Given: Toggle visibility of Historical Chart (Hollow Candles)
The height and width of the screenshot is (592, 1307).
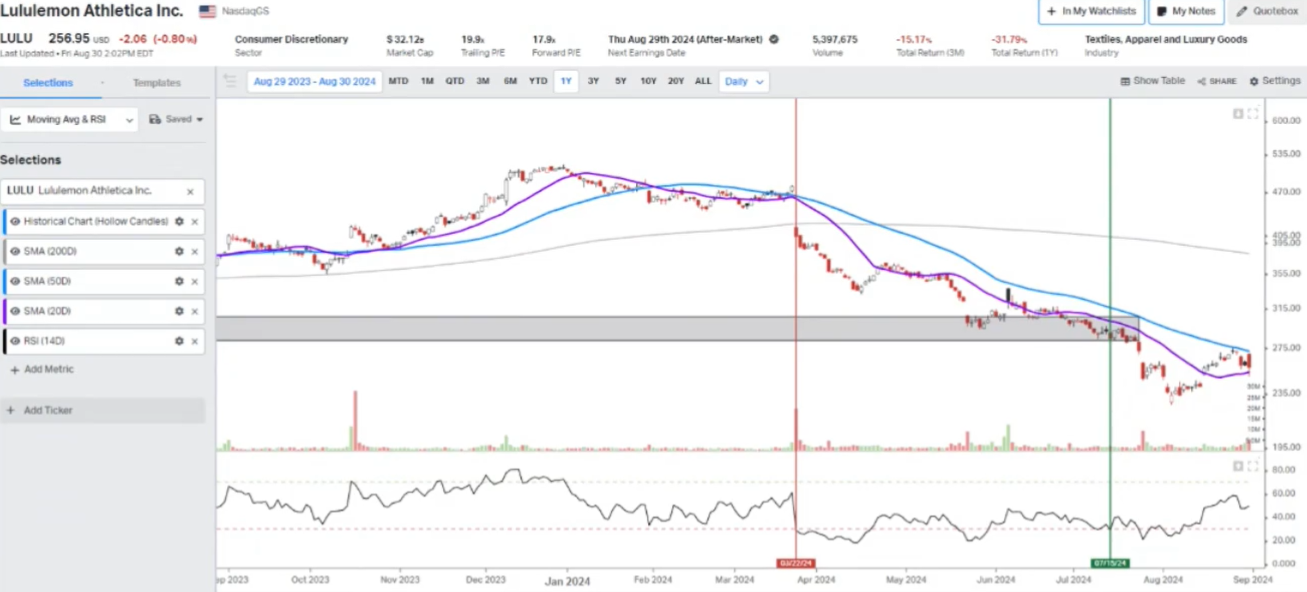Looking at the screenshot, I should (x=15, y=222).
